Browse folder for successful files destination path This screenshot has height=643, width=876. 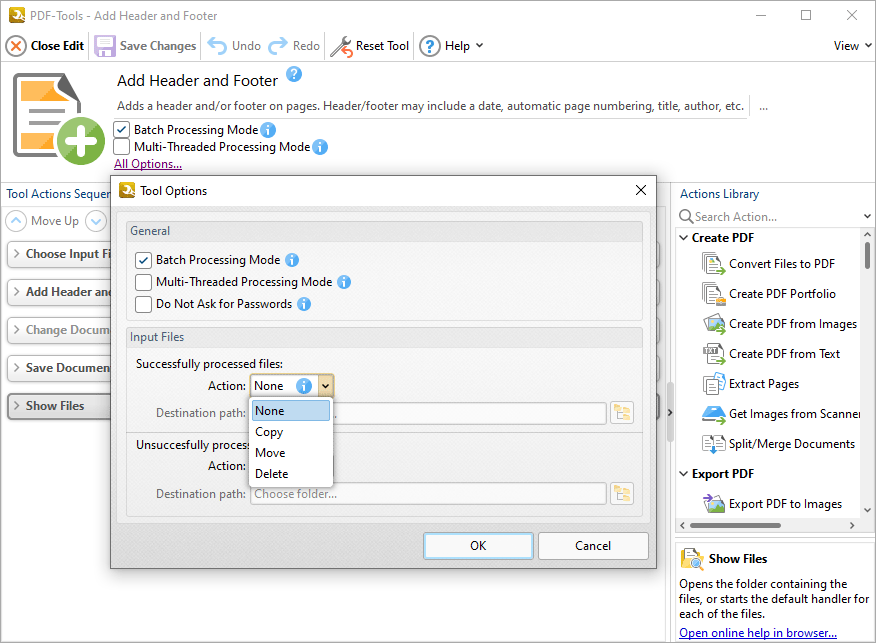(x=622, y=413)
